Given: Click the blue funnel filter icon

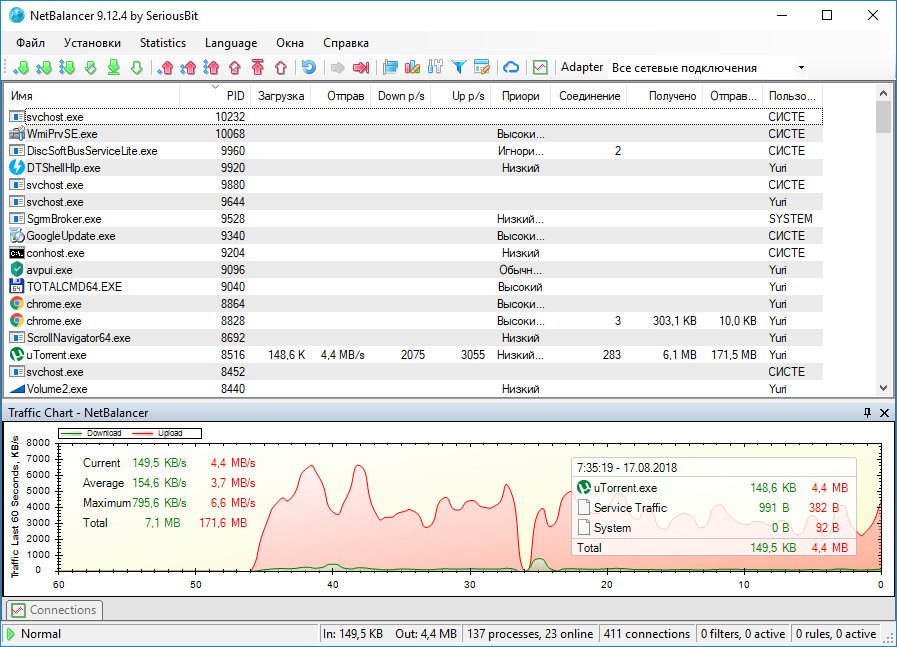Looking at the screenshot, I should [459, 68].
